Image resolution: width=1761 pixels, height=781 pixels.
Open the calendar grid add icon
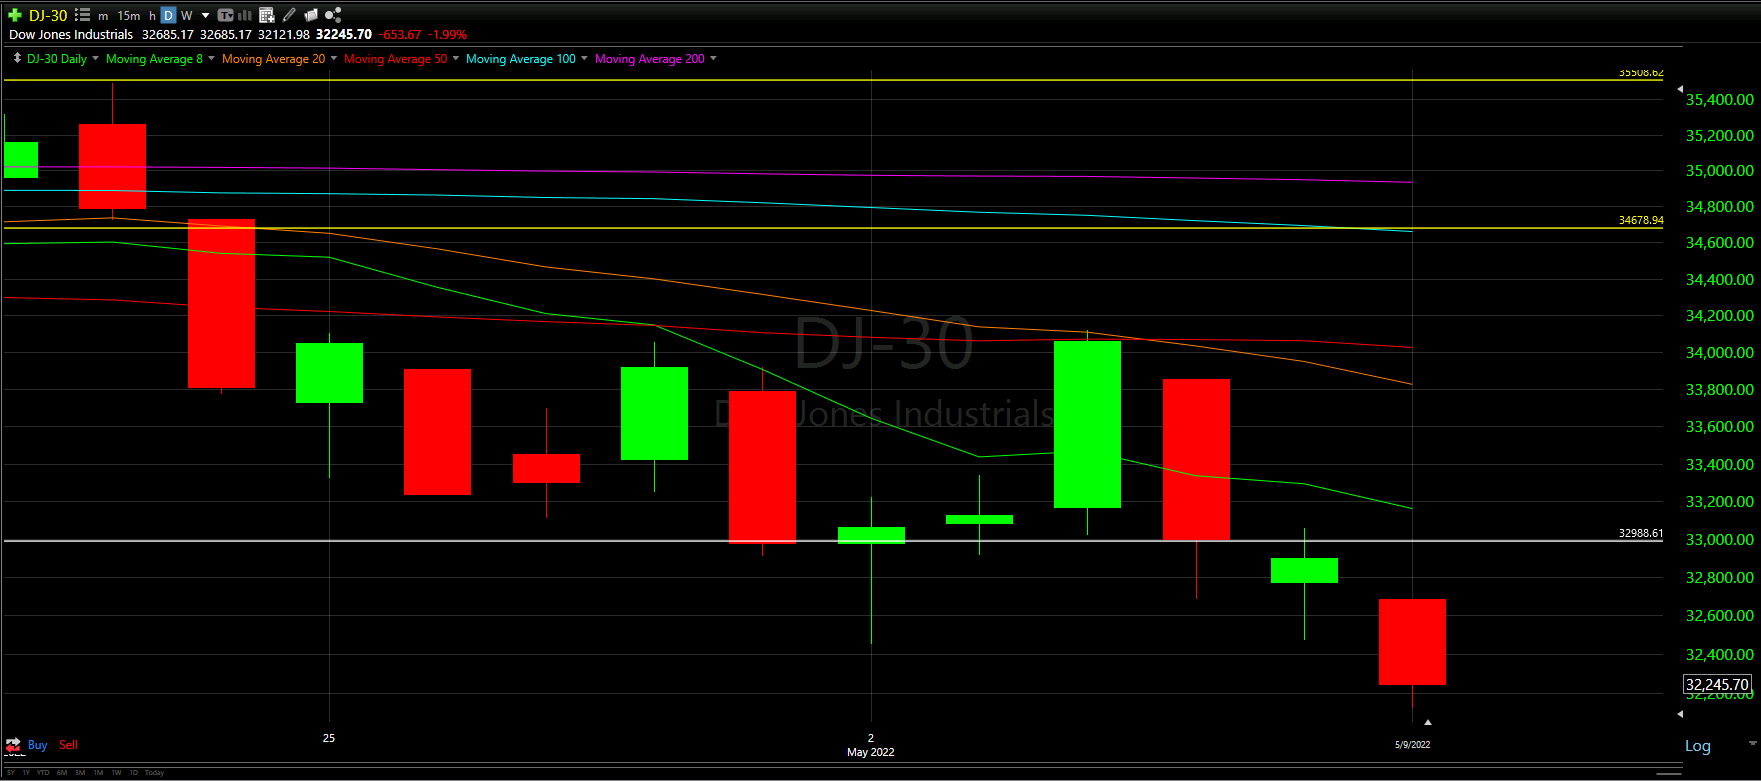coord(266,15)
